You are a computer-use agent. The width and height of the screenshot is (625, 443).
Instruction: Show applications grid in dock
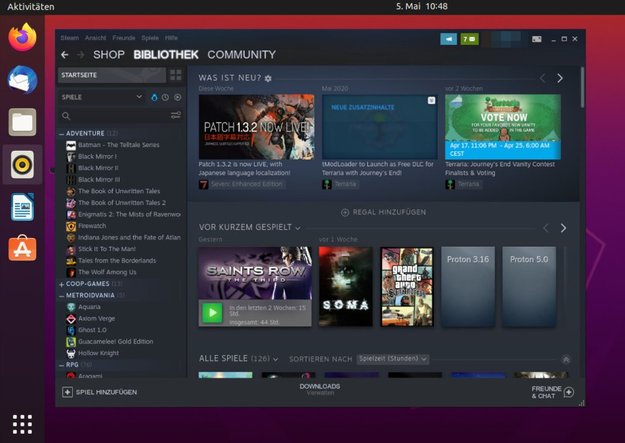pos(22,424)
